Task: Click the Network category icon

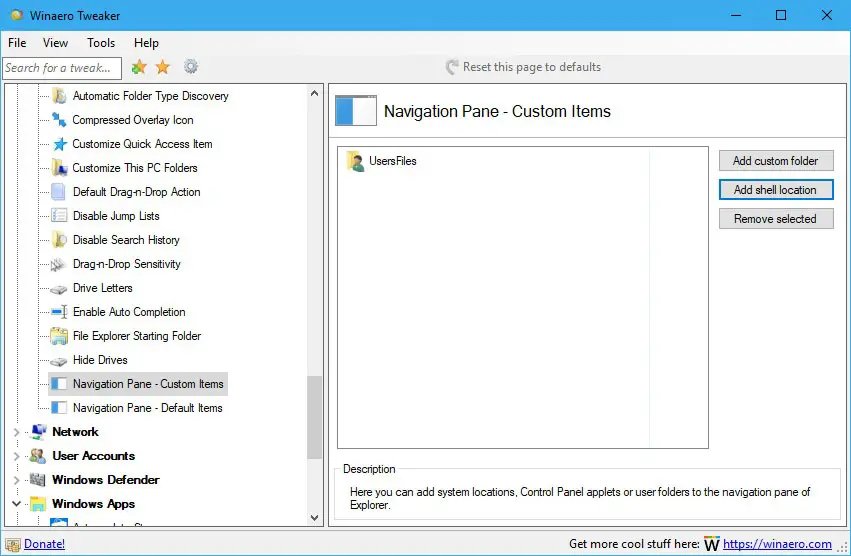Action: [38, 432]
